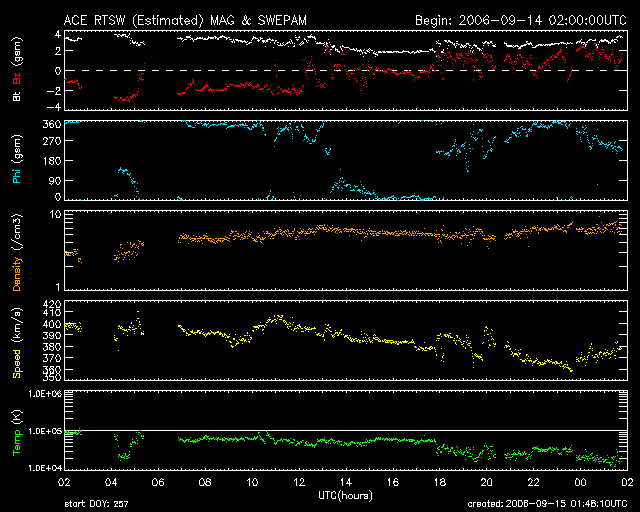Click the 4 tick label on Bt Bz axis
The image size is (640, 512).
tap(58, 34)
